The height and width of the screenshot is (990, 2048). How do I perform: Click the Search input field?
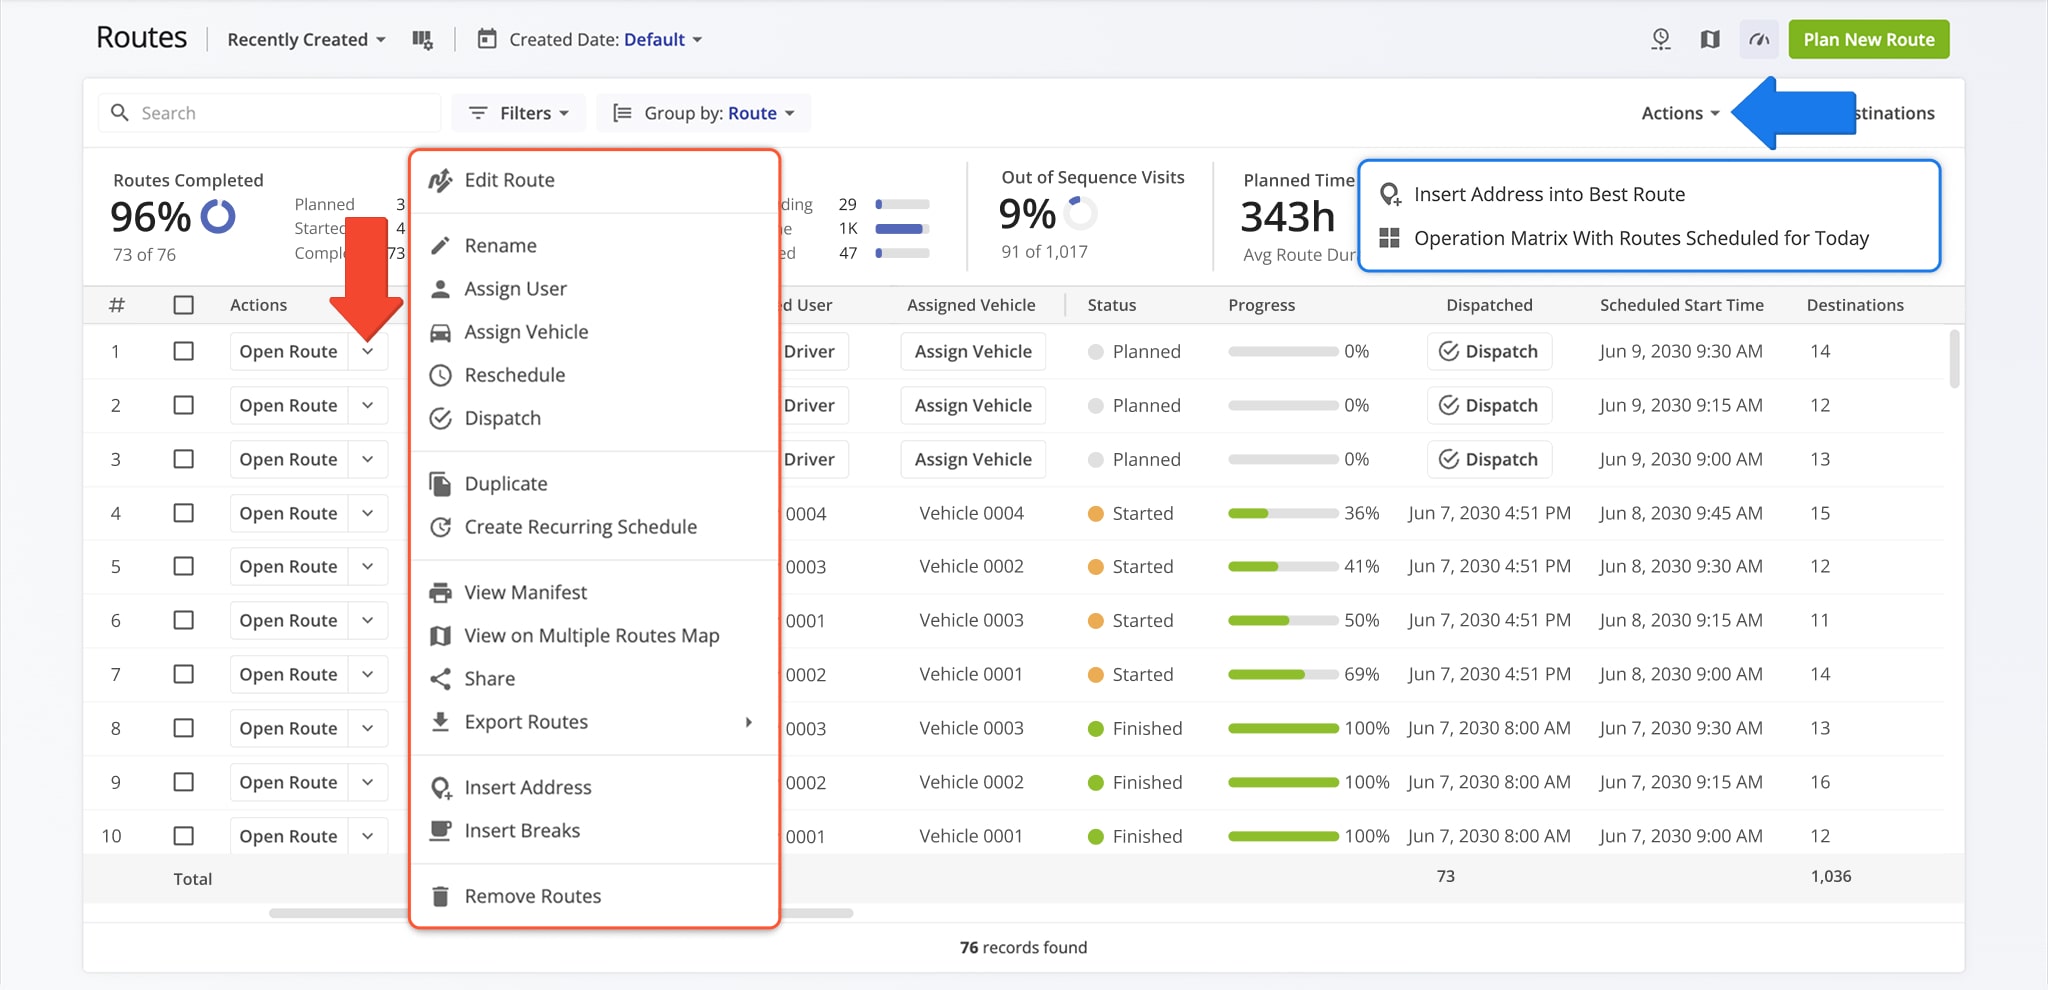click(269, 113)
